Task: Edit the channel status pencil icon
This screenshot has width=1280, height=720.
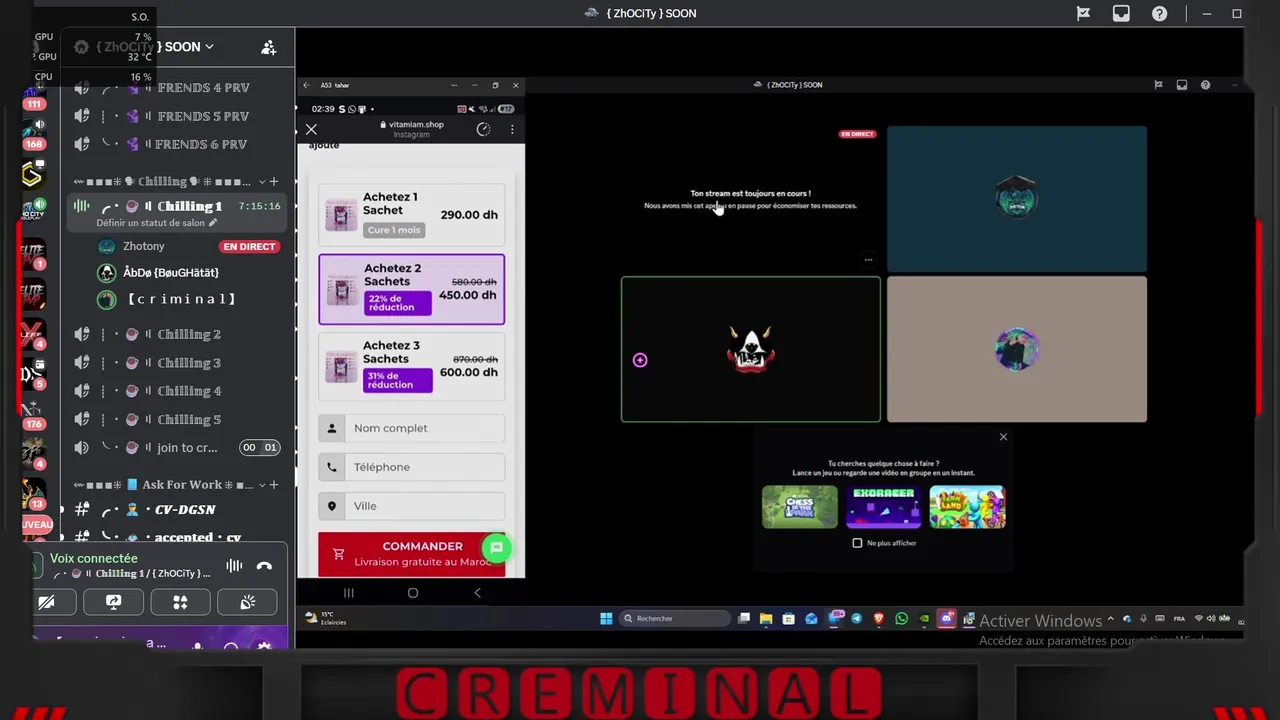Action: click(212, 223)
